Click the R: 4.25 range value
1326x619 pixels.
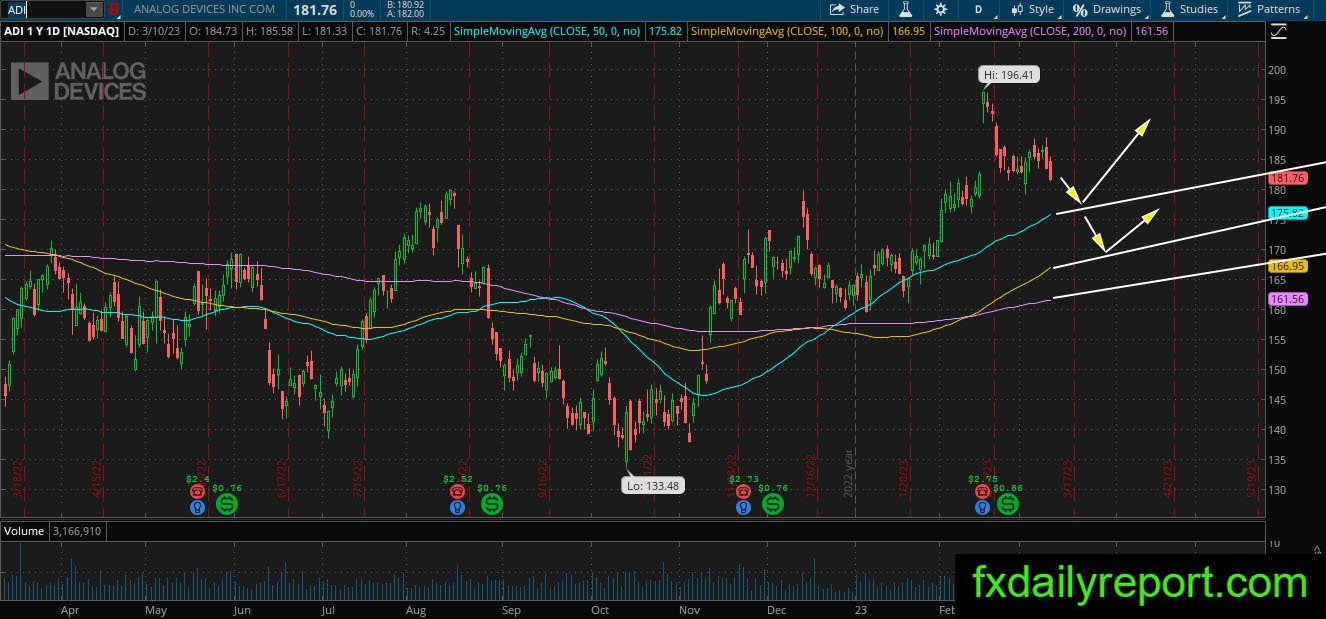tap(428, 32)
